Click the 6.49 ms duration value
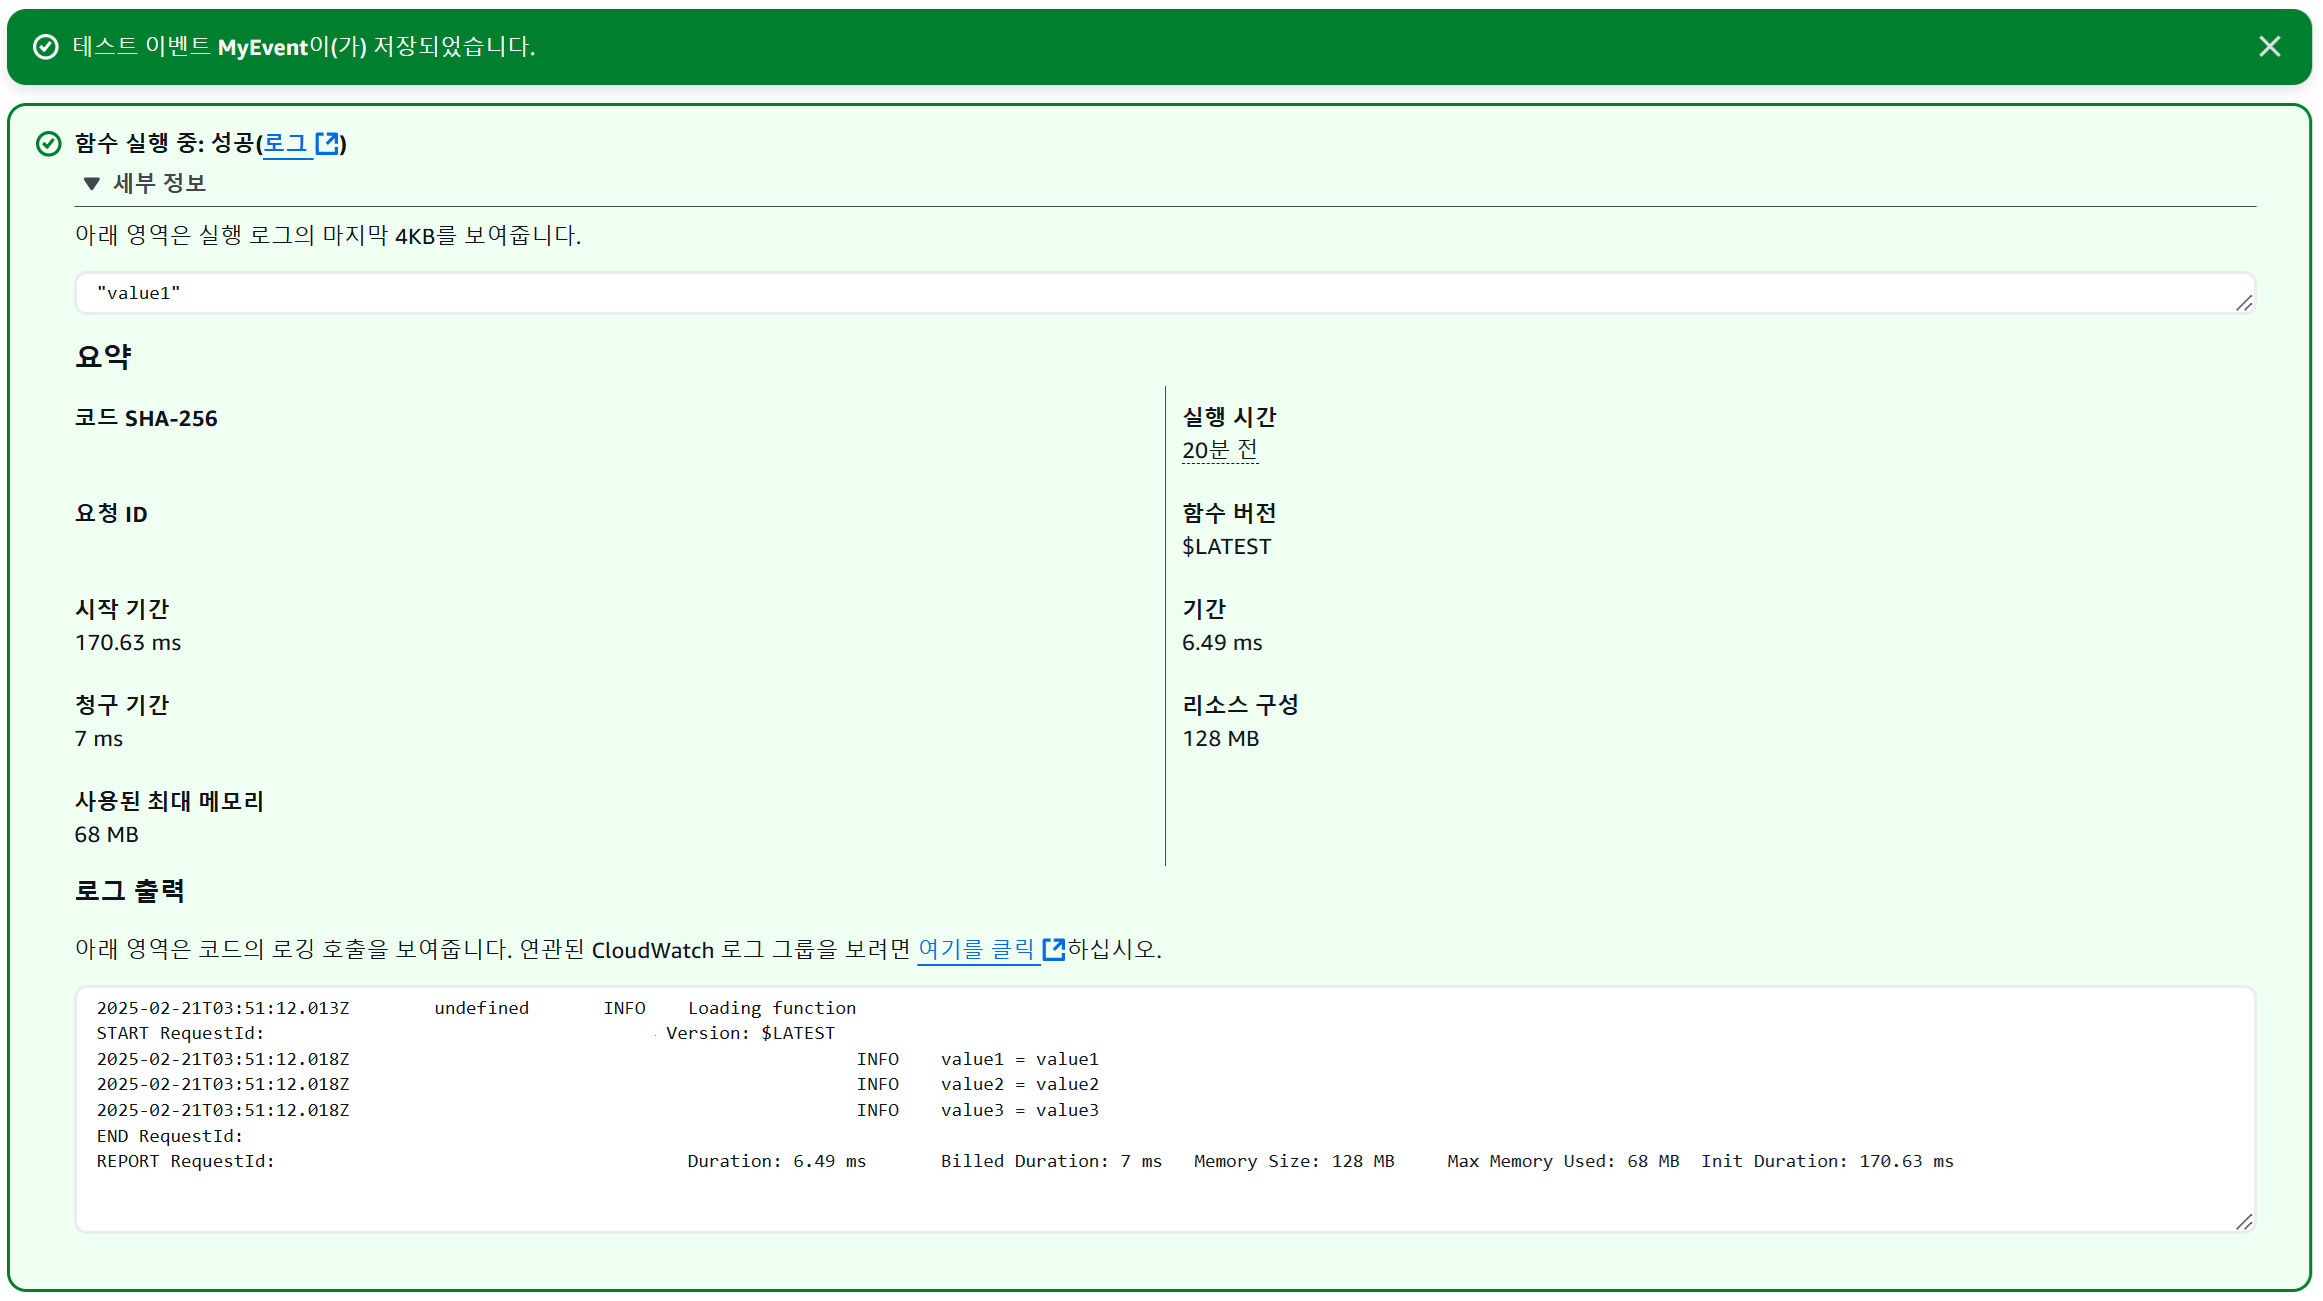The height and width of the screenshot is (1301, 2323). 1221,643
